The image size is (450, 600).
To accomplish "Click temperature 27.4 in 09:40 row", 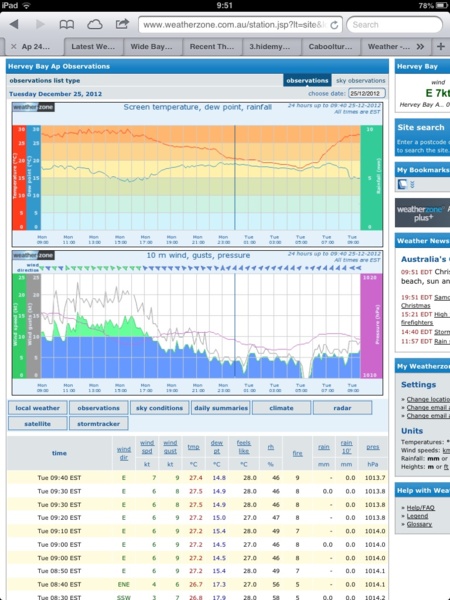I will click(196, 478).
